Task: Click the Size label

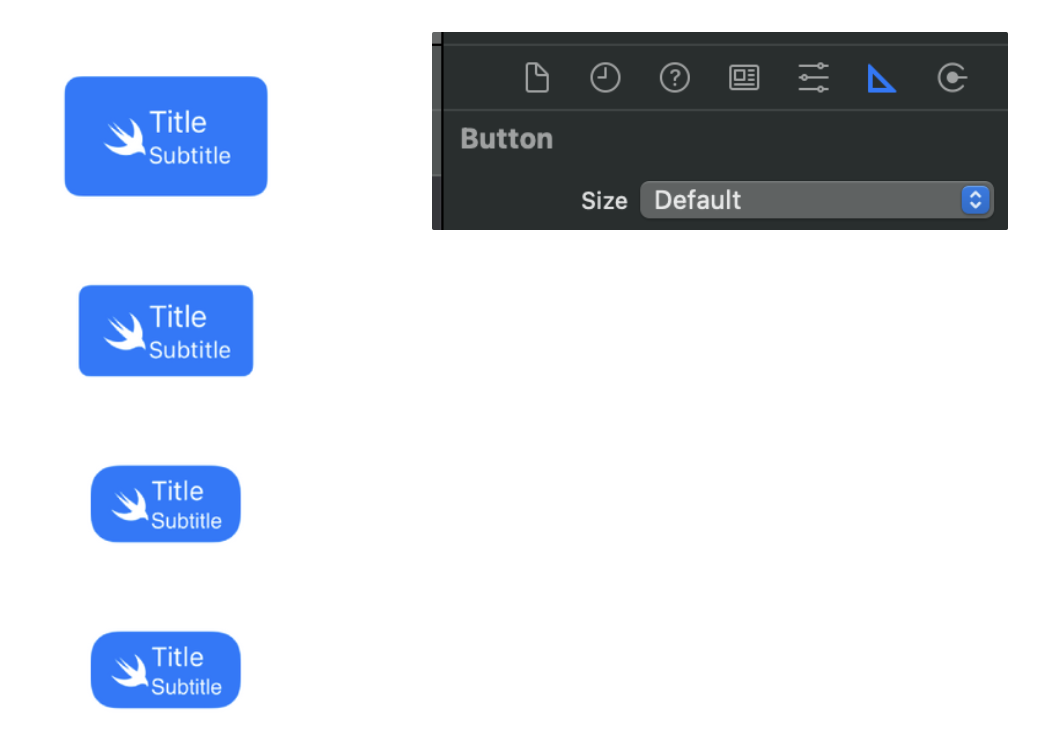Action: pos(604,201)
